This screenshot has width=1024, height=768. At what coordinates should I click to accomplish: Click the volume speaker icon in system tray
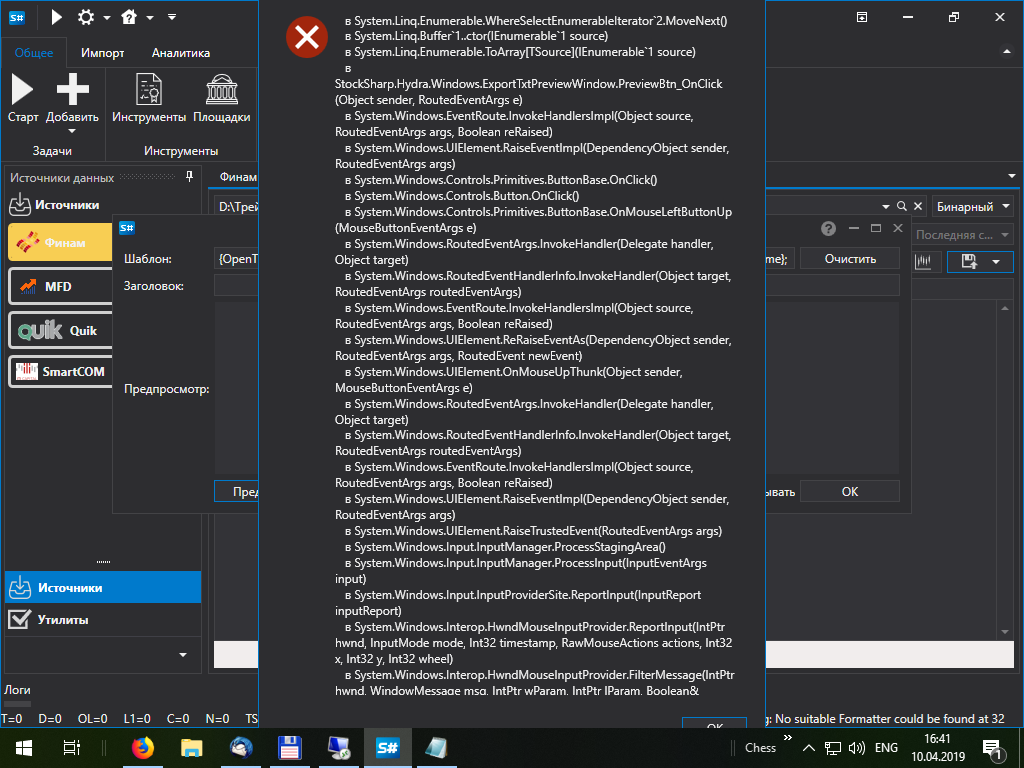856,748
